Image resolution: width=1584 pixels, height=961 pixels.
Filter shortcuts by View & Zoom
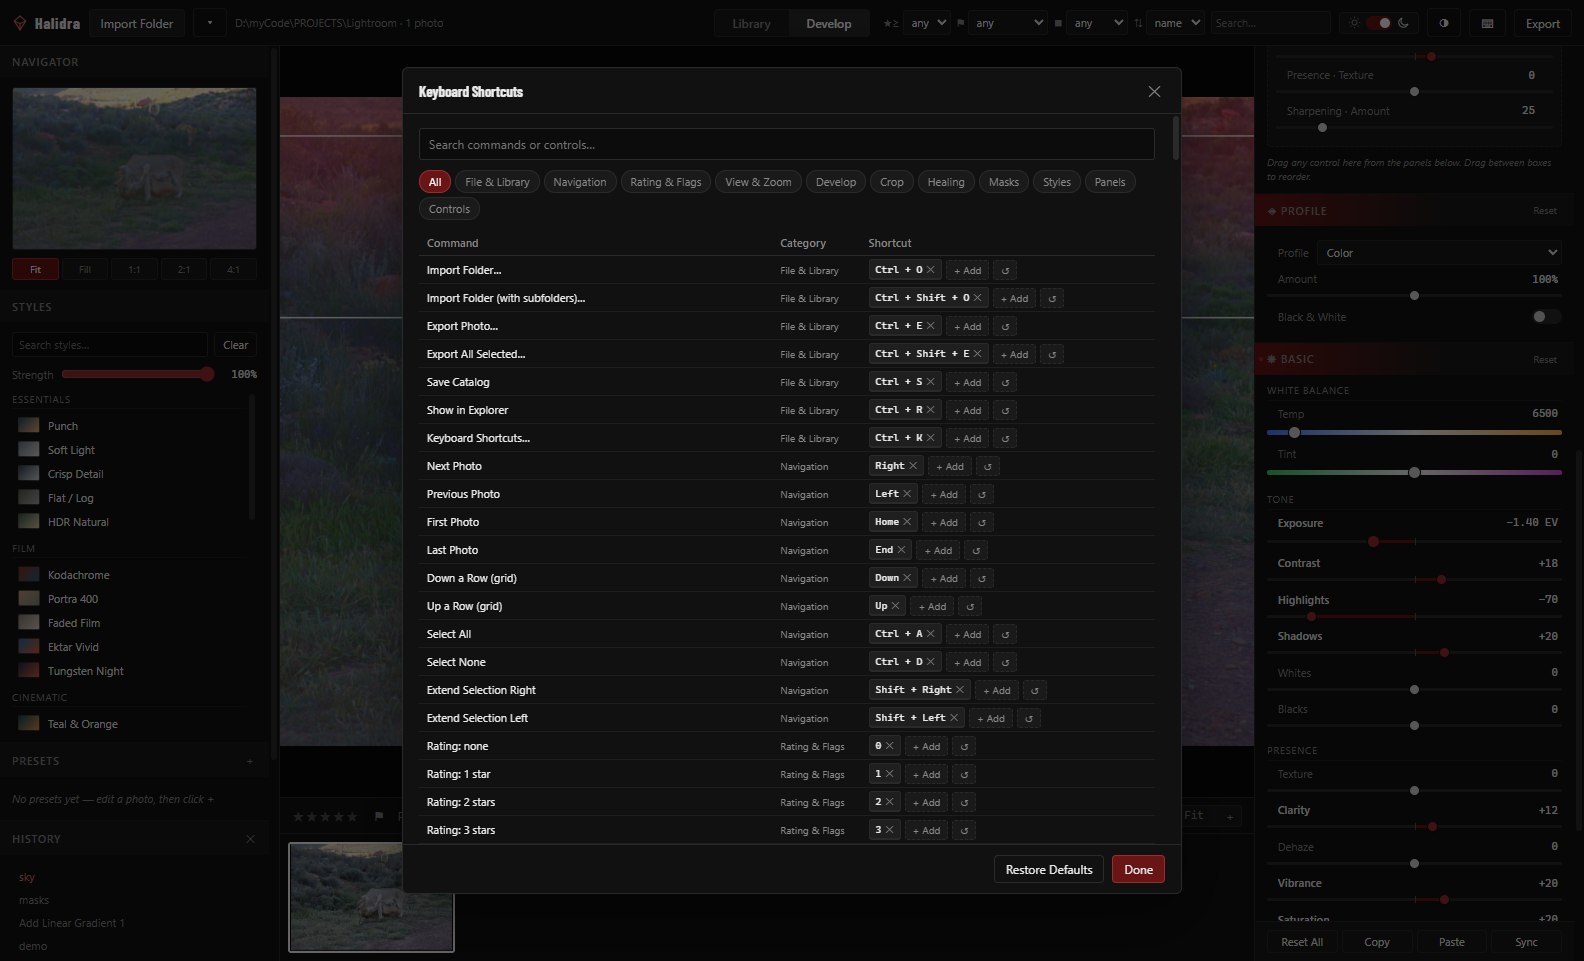tap(758, 182)
